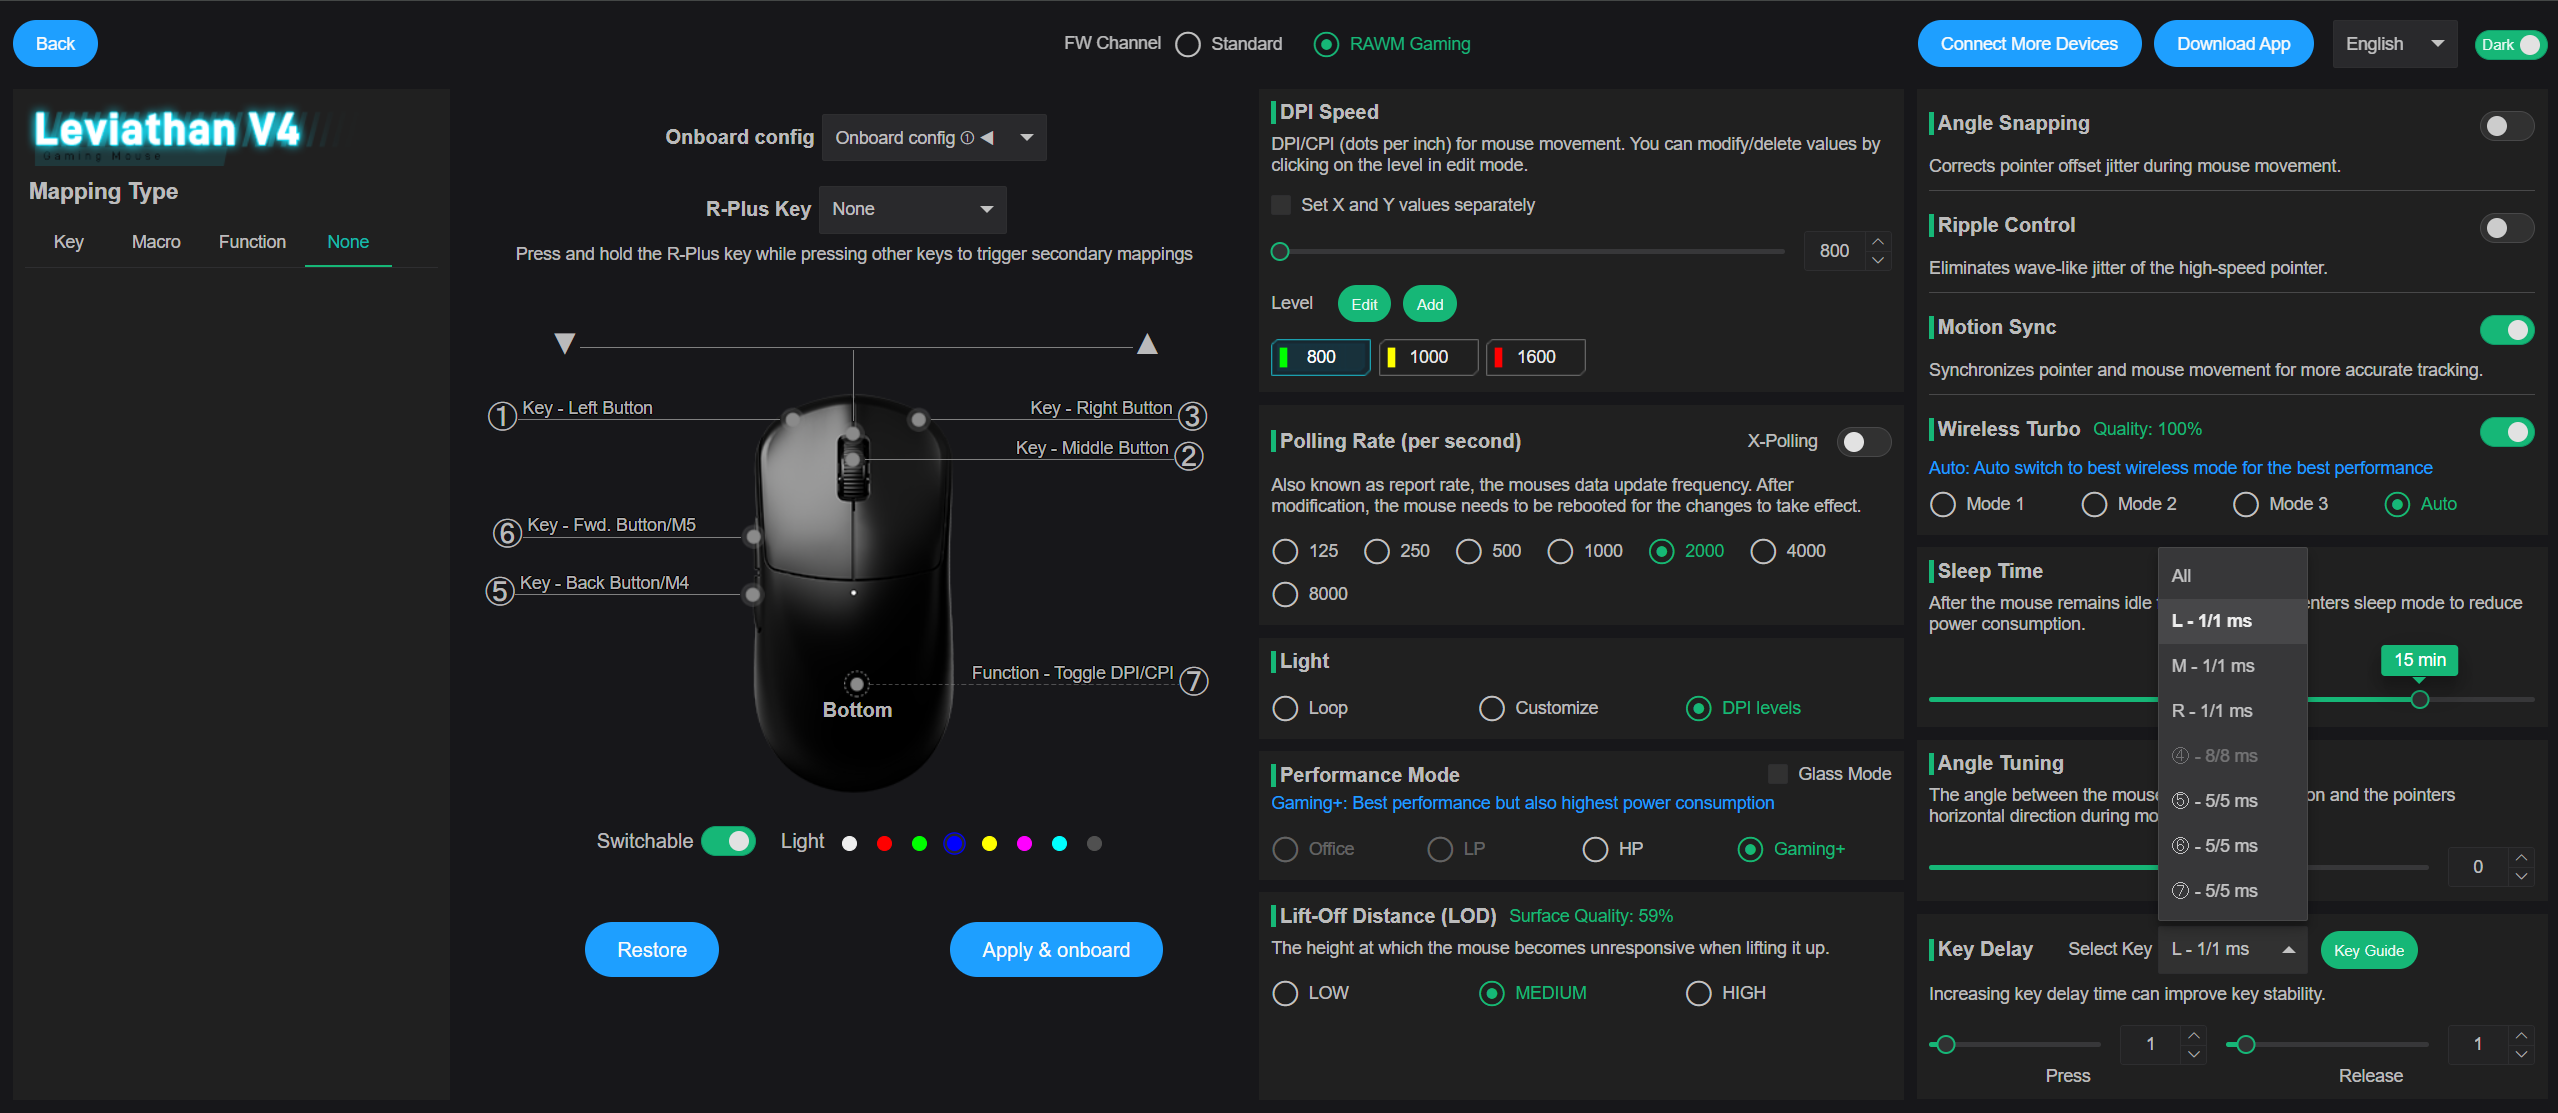Image resolution: width=2558 pixels, height=1113 pixels.
Task: Choose R - 1/1 ms in key list
Action: 2232,711
